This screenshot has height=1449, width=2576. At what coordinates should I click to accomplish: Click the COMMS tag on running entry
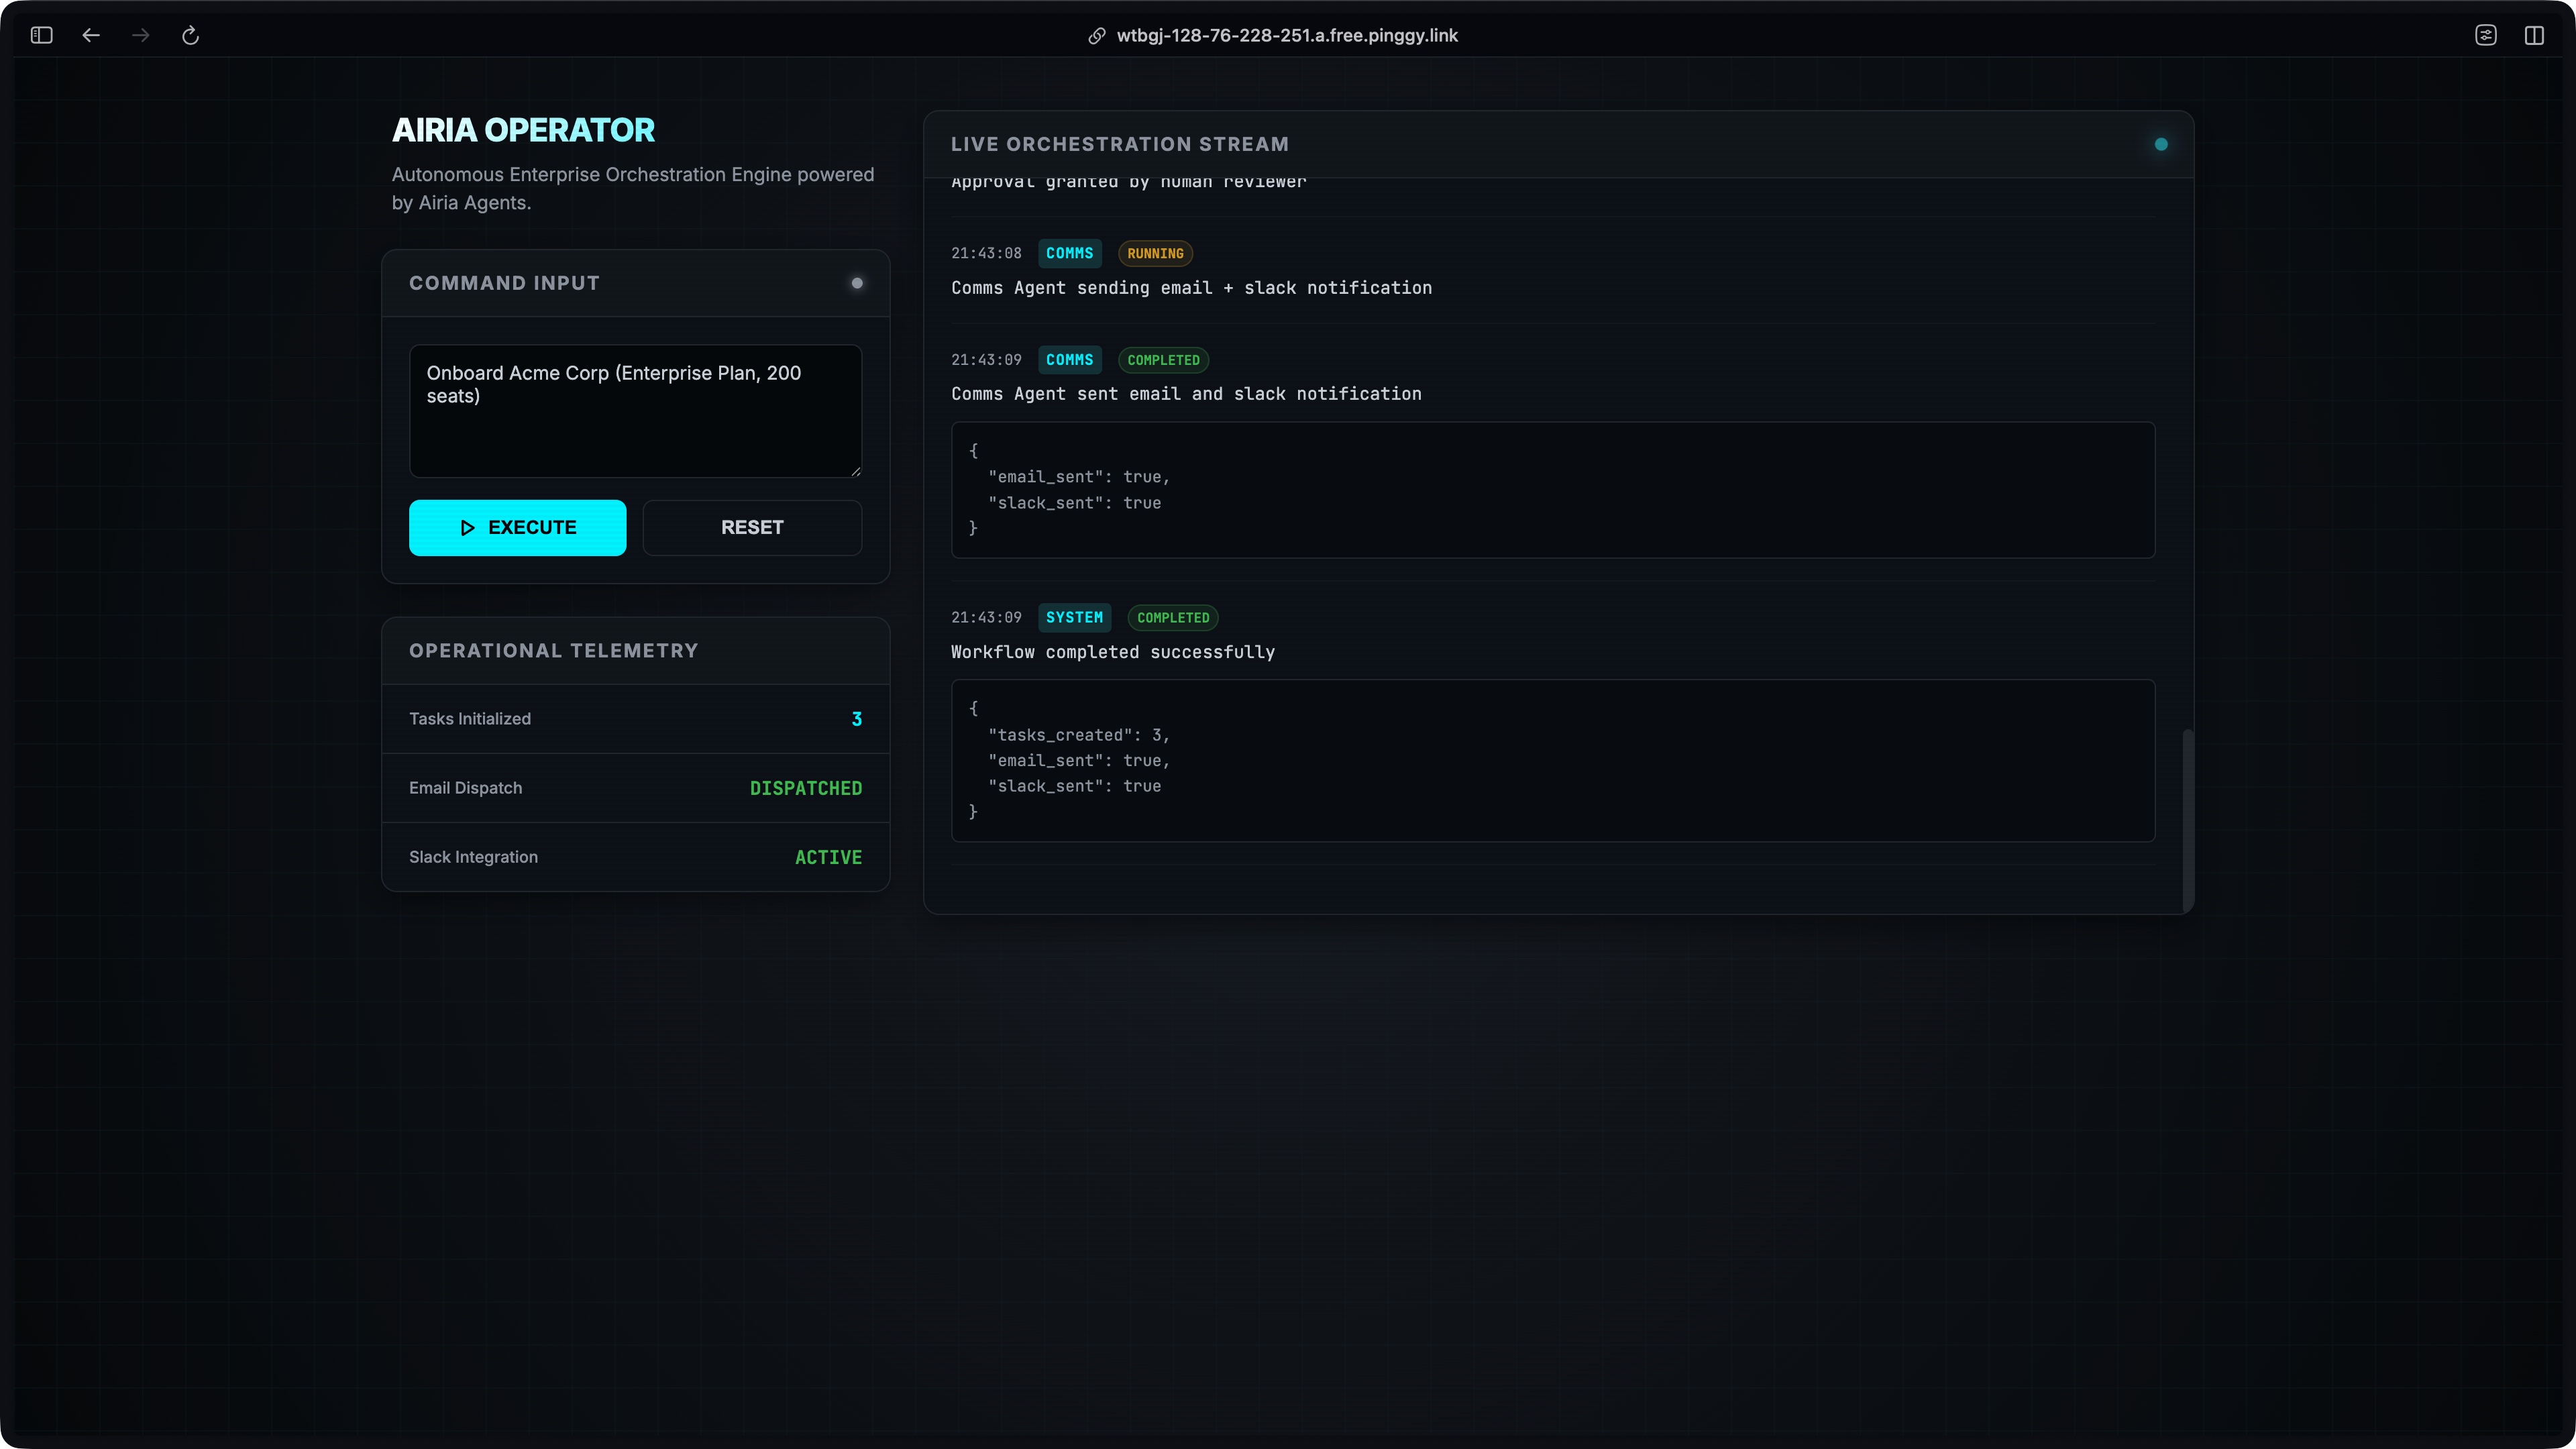click(x=1069, y=253)
